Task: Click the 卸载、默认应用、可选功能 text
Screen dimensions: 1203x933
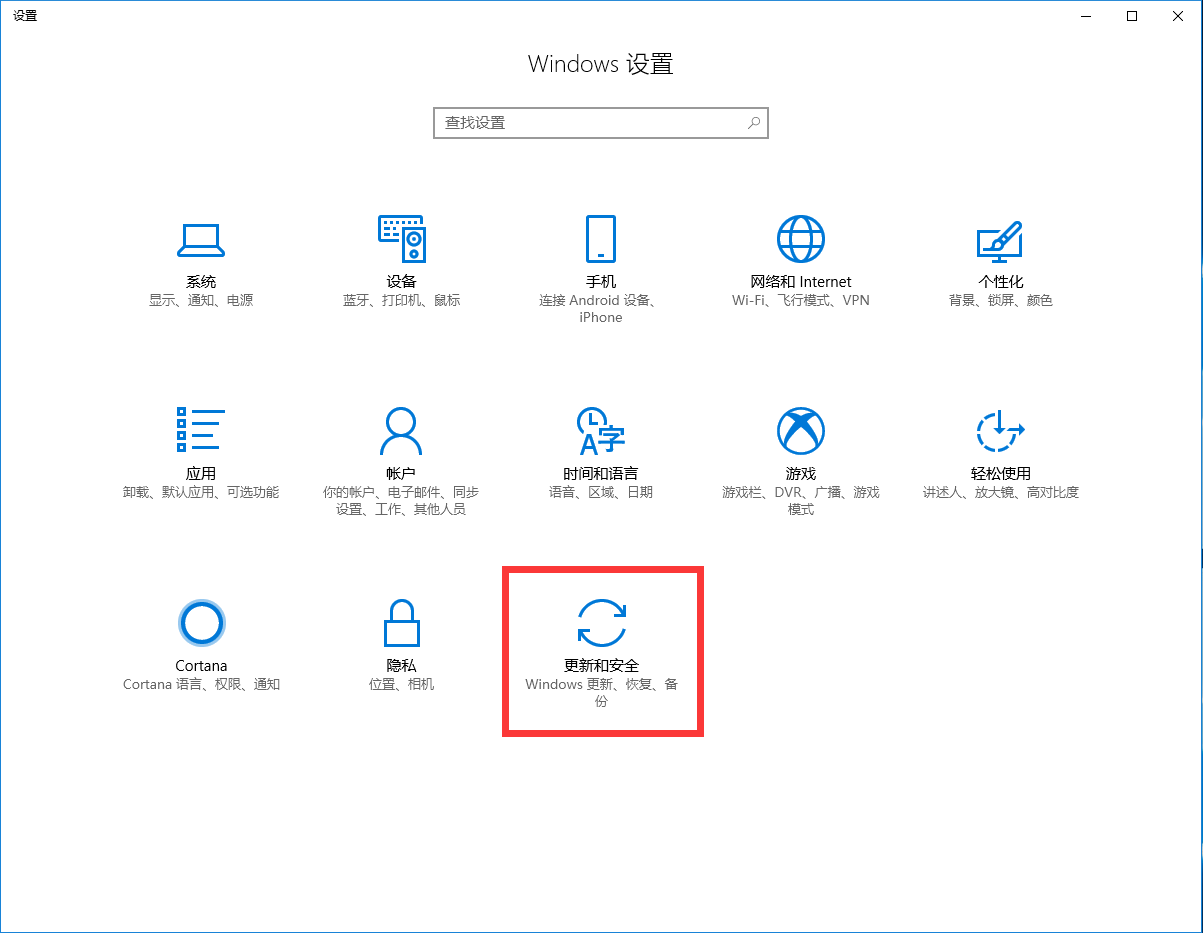Action: [201, 492]
